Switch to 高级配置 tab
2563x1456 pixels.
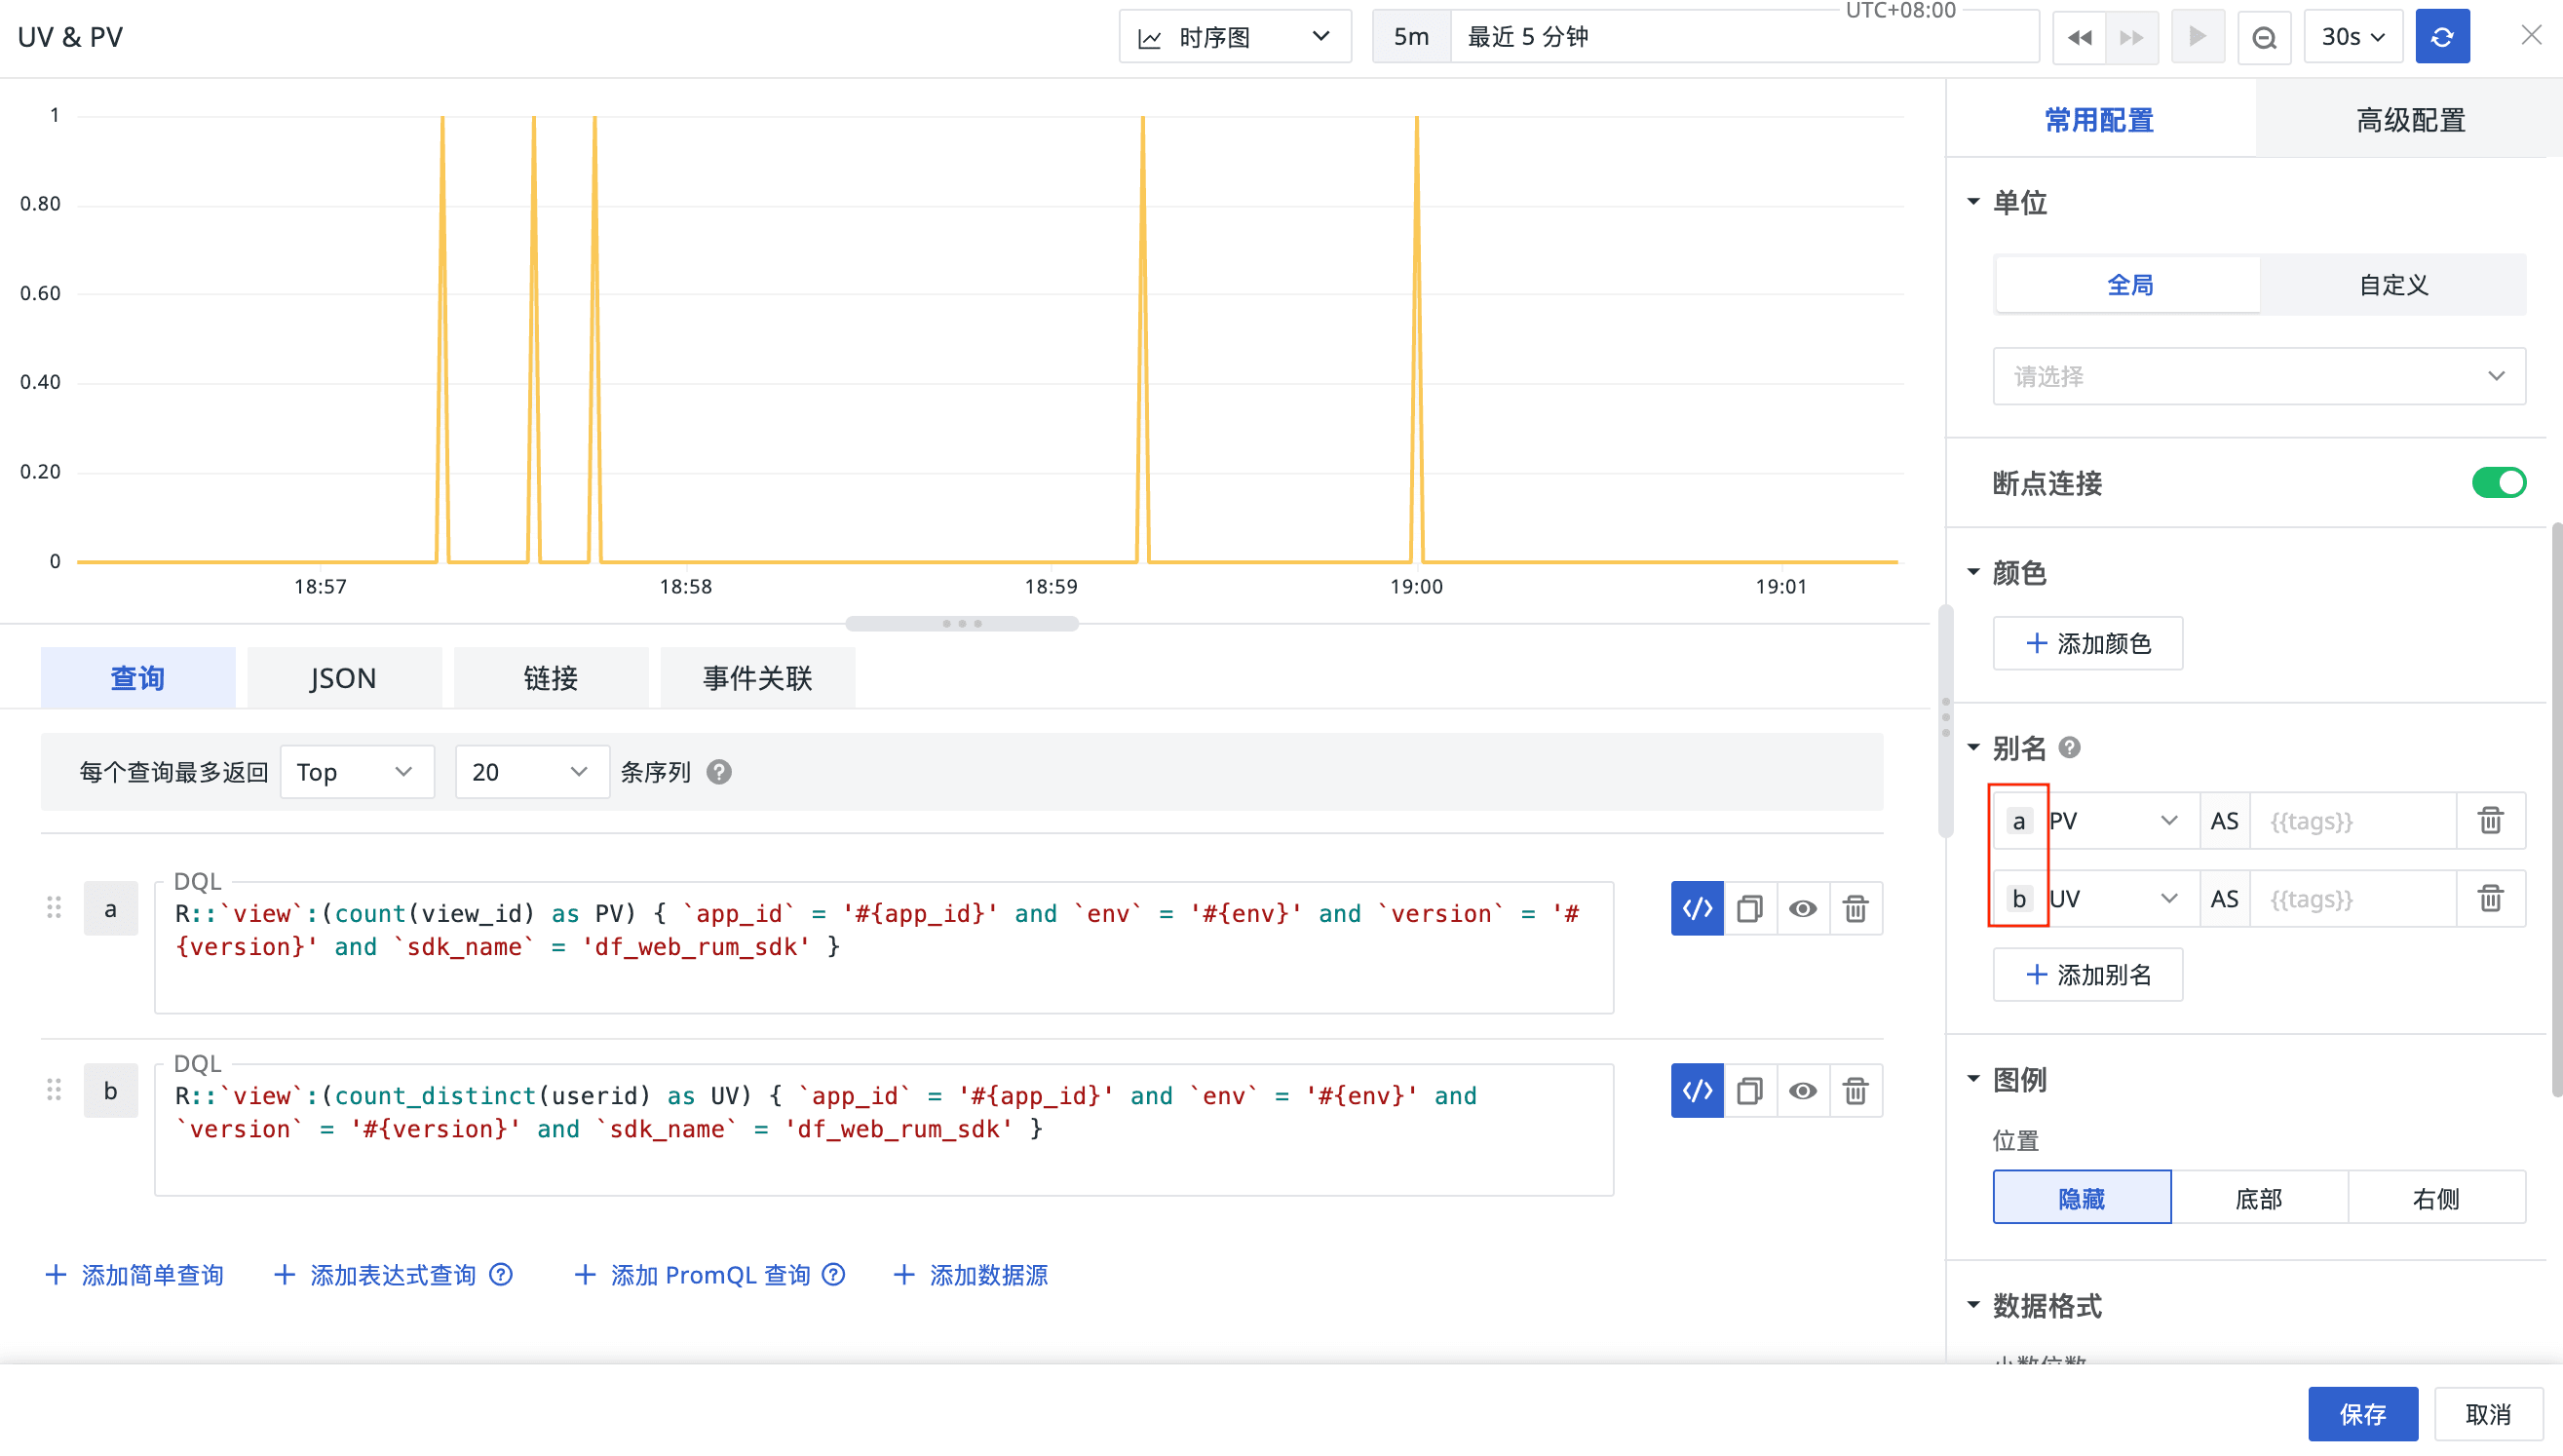point(2409,120)
